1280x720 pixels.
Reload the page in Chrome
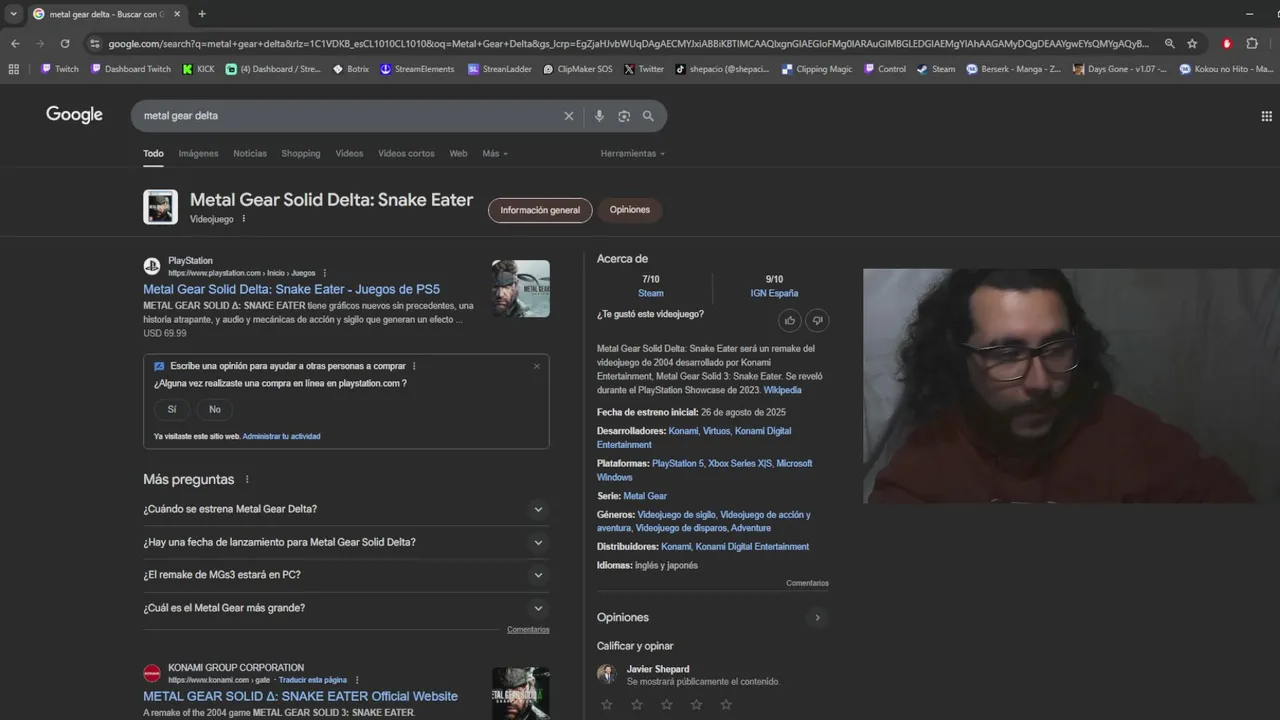[65, 44]
